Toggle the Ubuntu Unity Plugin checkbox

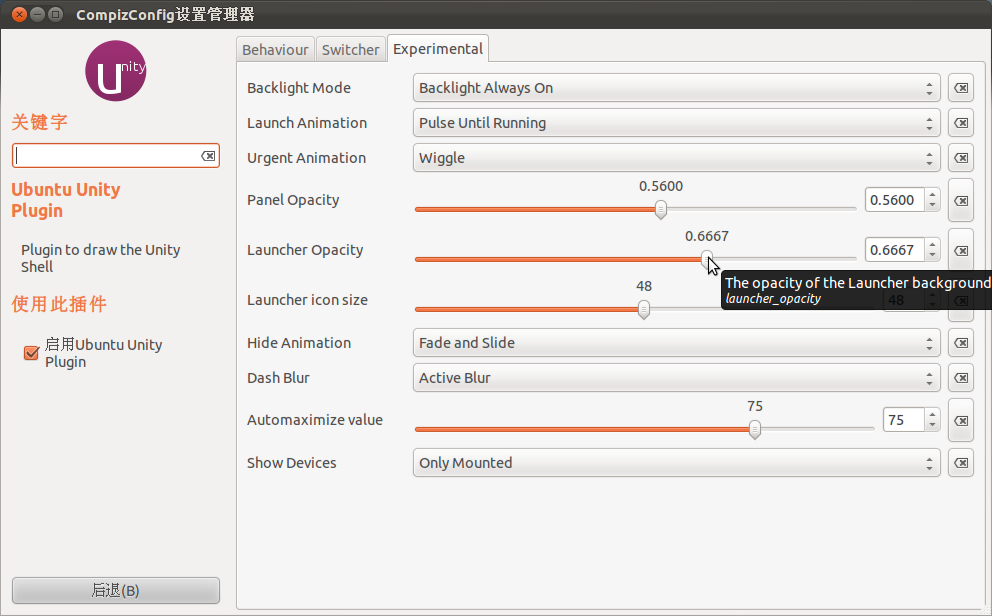[x=31, y=352]
